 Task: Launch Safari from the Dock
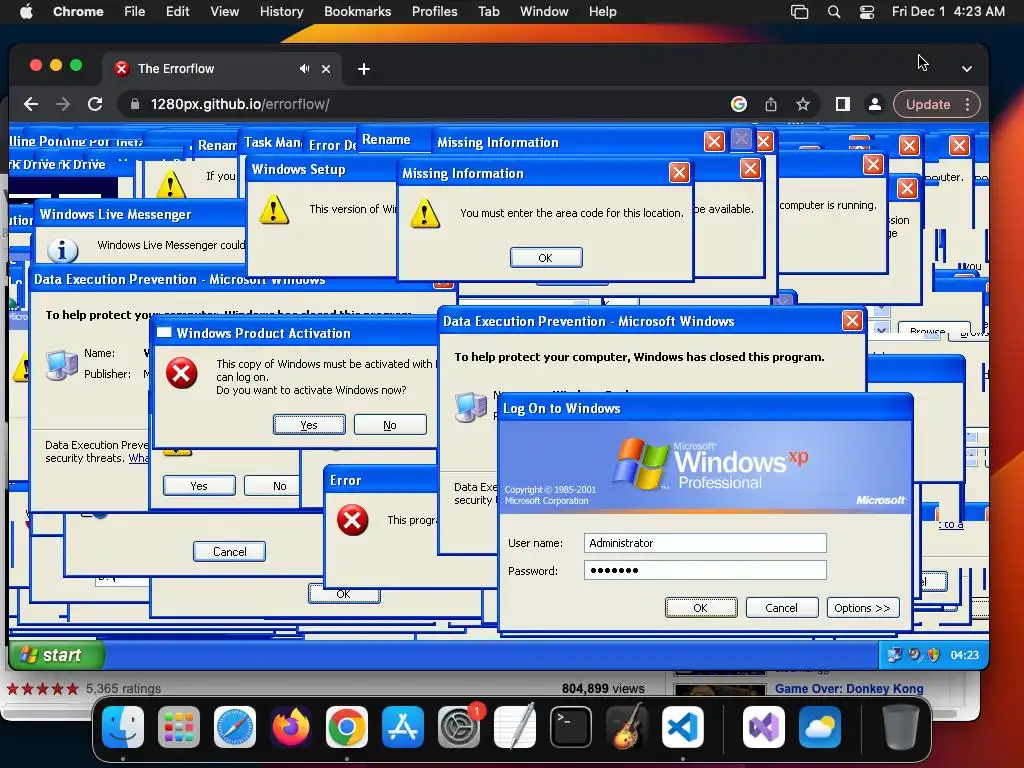[x=235, y=727]
